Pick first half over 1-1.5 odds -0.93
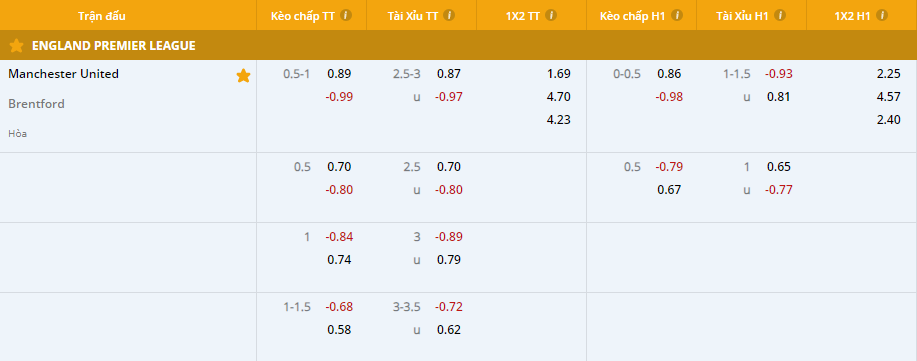 coord(778,74)
